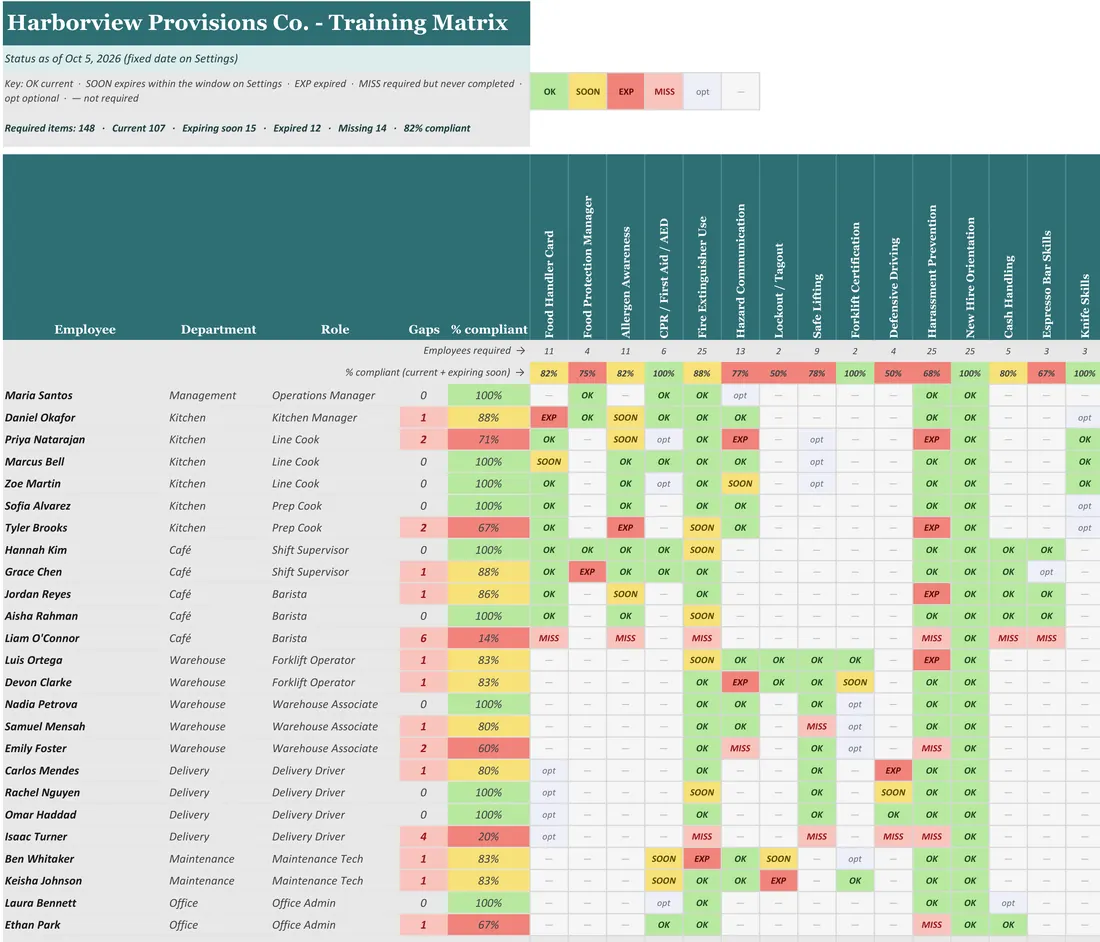1100x942 pixels.
Task: Click the 75% Food Protection Manager compliance cell
Action: [588, 373]
